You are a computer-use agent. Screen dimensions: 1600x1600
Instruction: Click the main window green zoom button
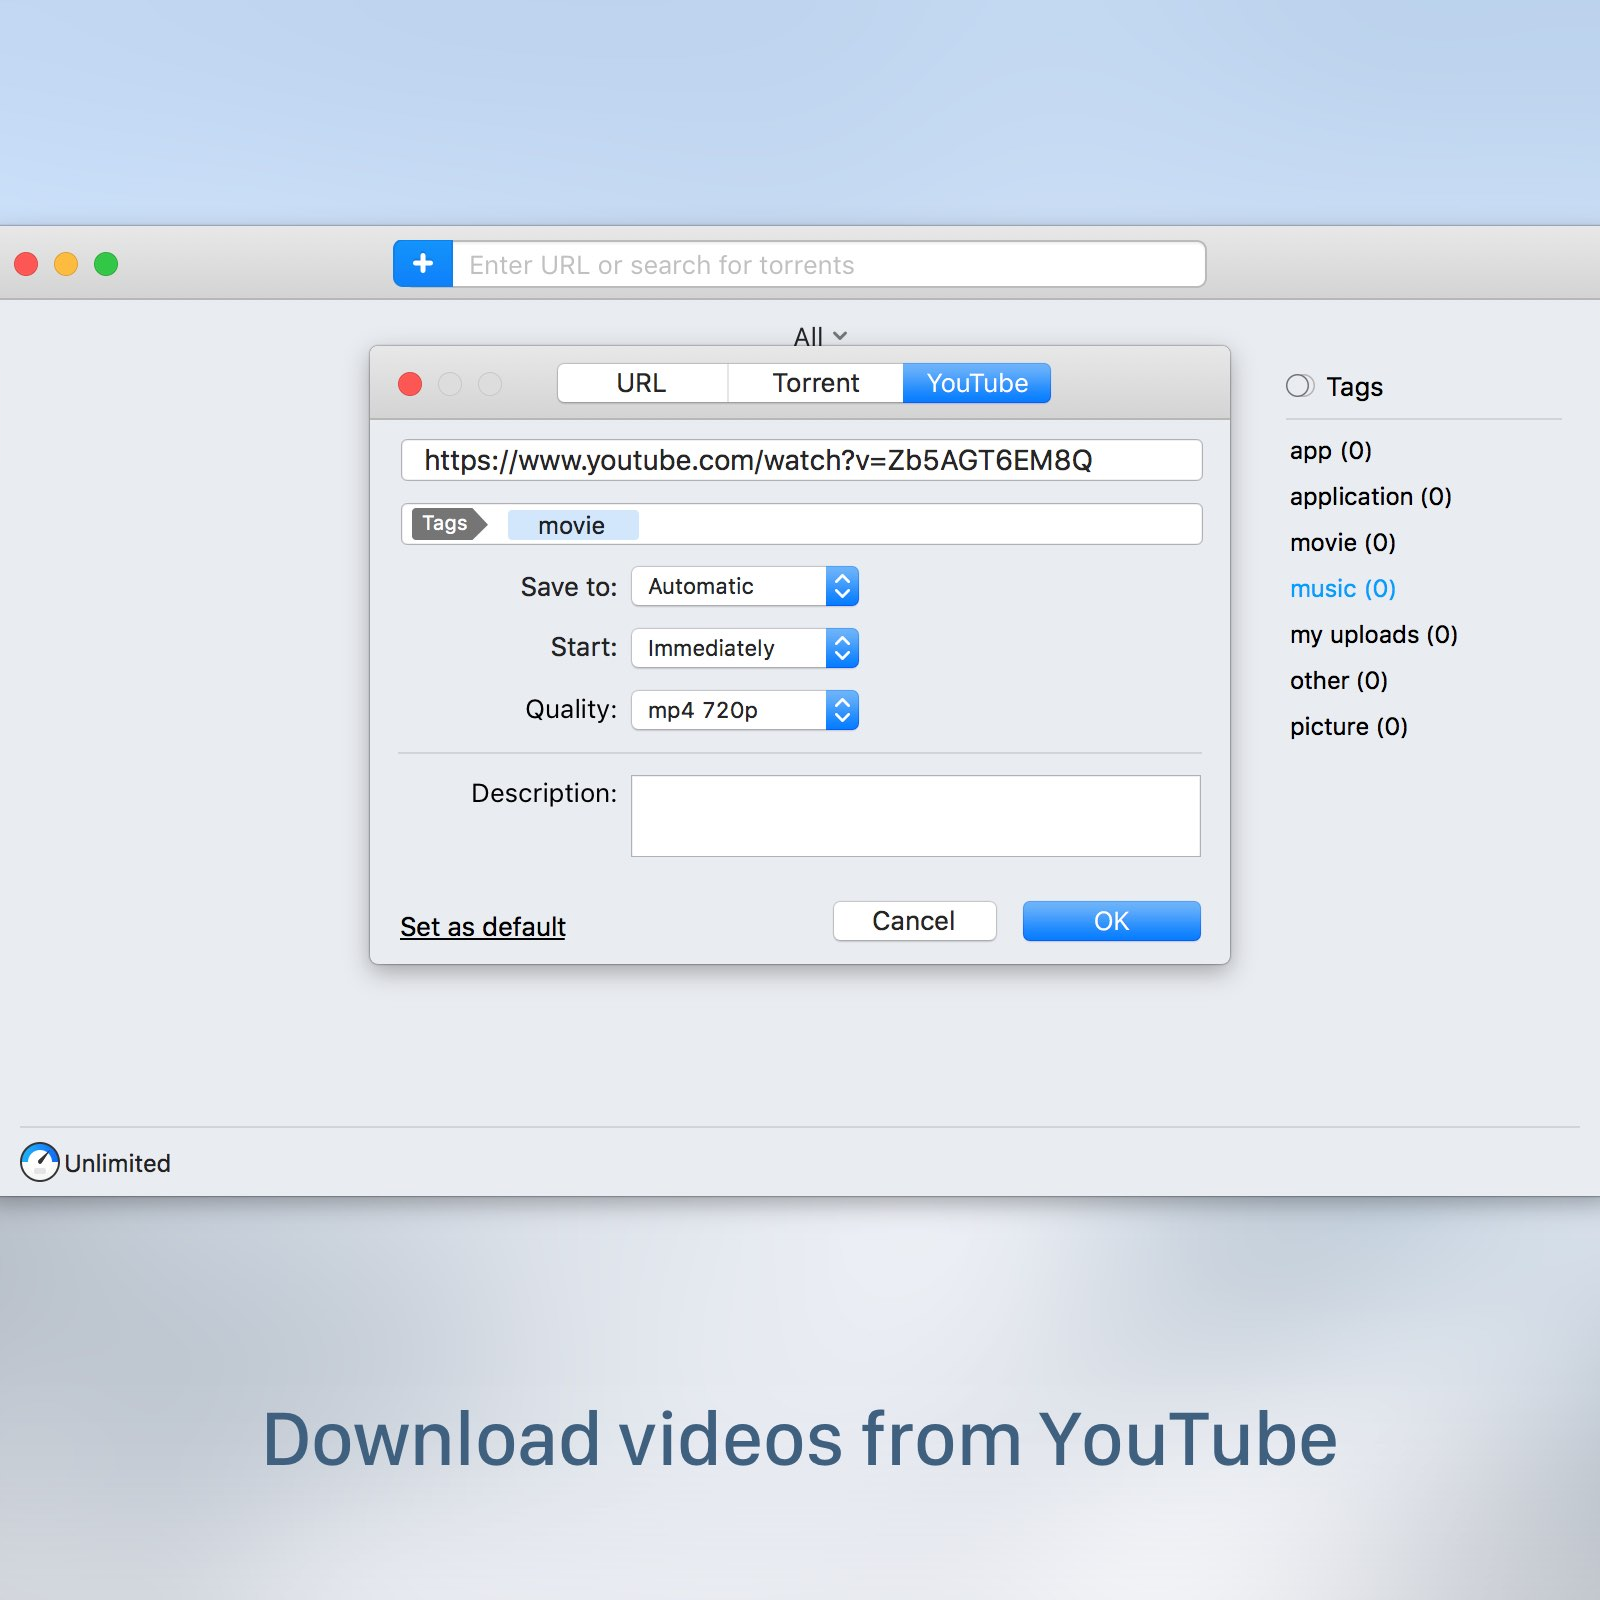106,264
